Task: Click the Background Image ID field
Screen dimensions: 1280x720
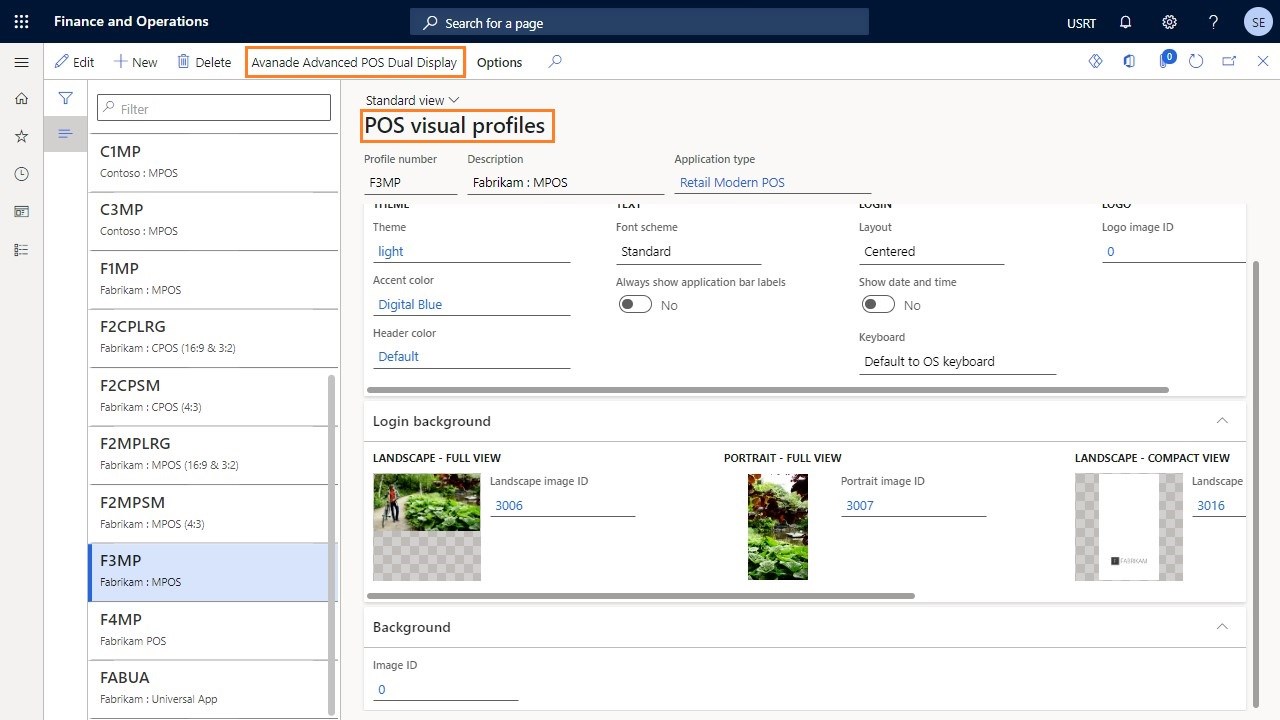Action: pyautogui.click(x=445, y=689)
